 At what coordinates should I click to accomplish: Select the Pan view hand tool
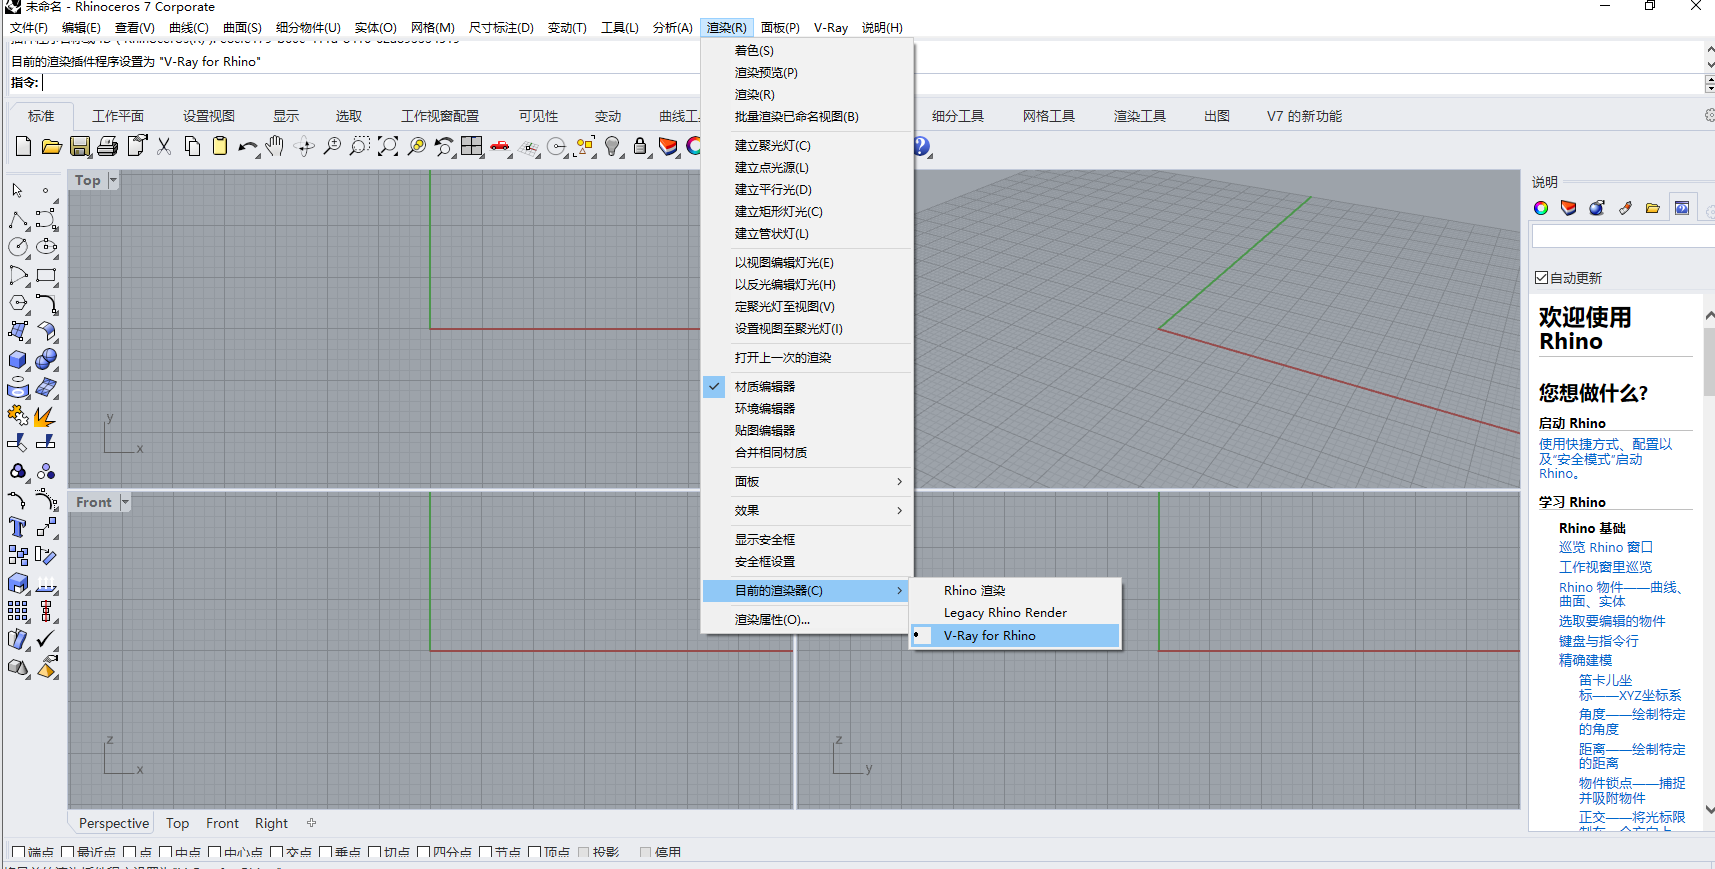click(275, 147)
